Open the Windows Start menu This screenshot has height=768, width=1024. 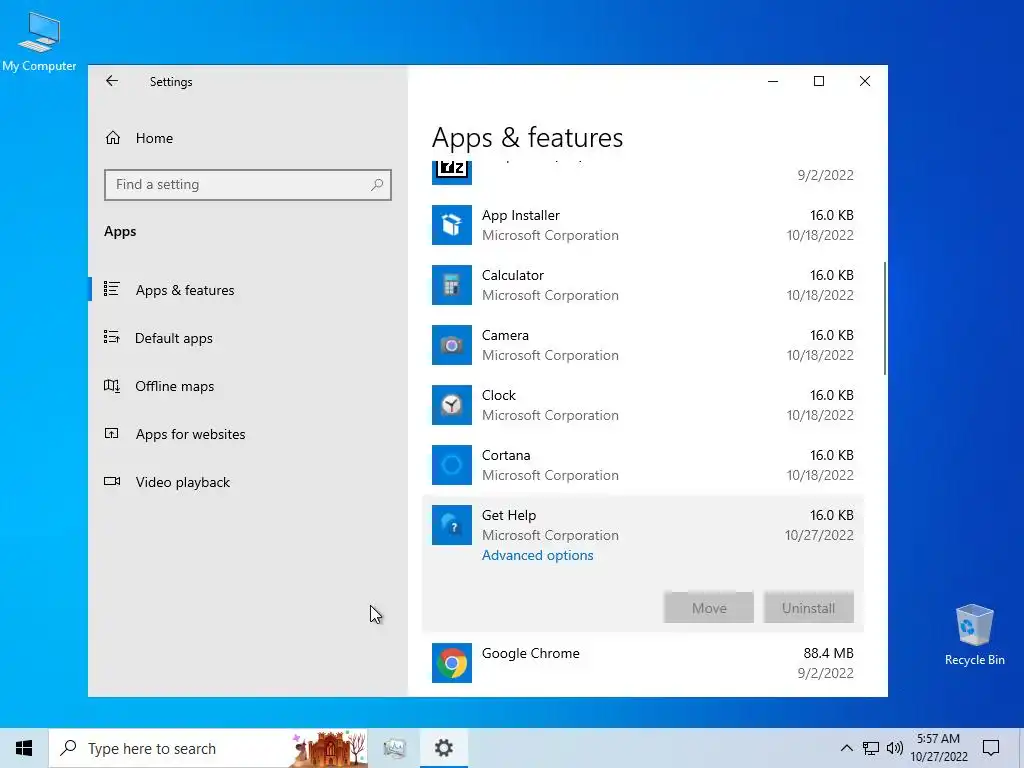(x=24, y=748)
